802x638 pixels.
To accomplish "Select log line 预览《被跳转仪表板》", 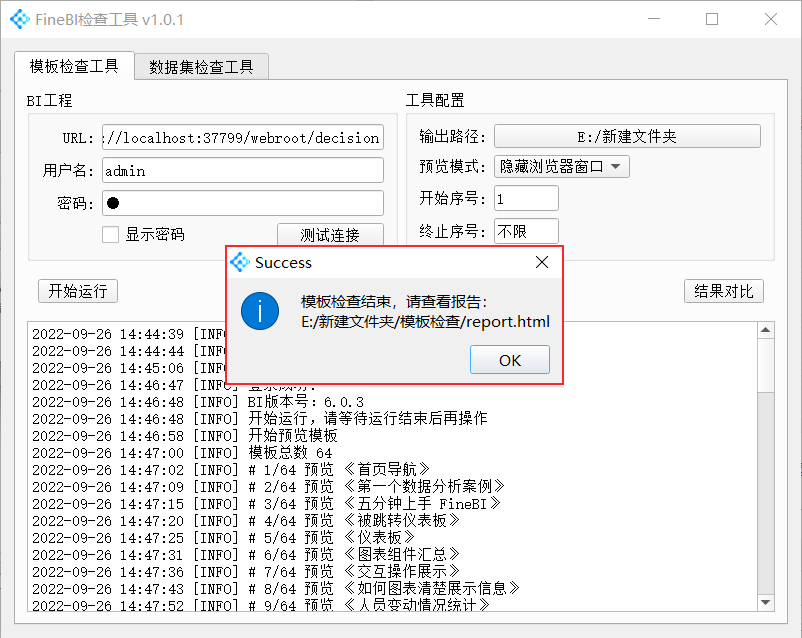I will point(246,520).
